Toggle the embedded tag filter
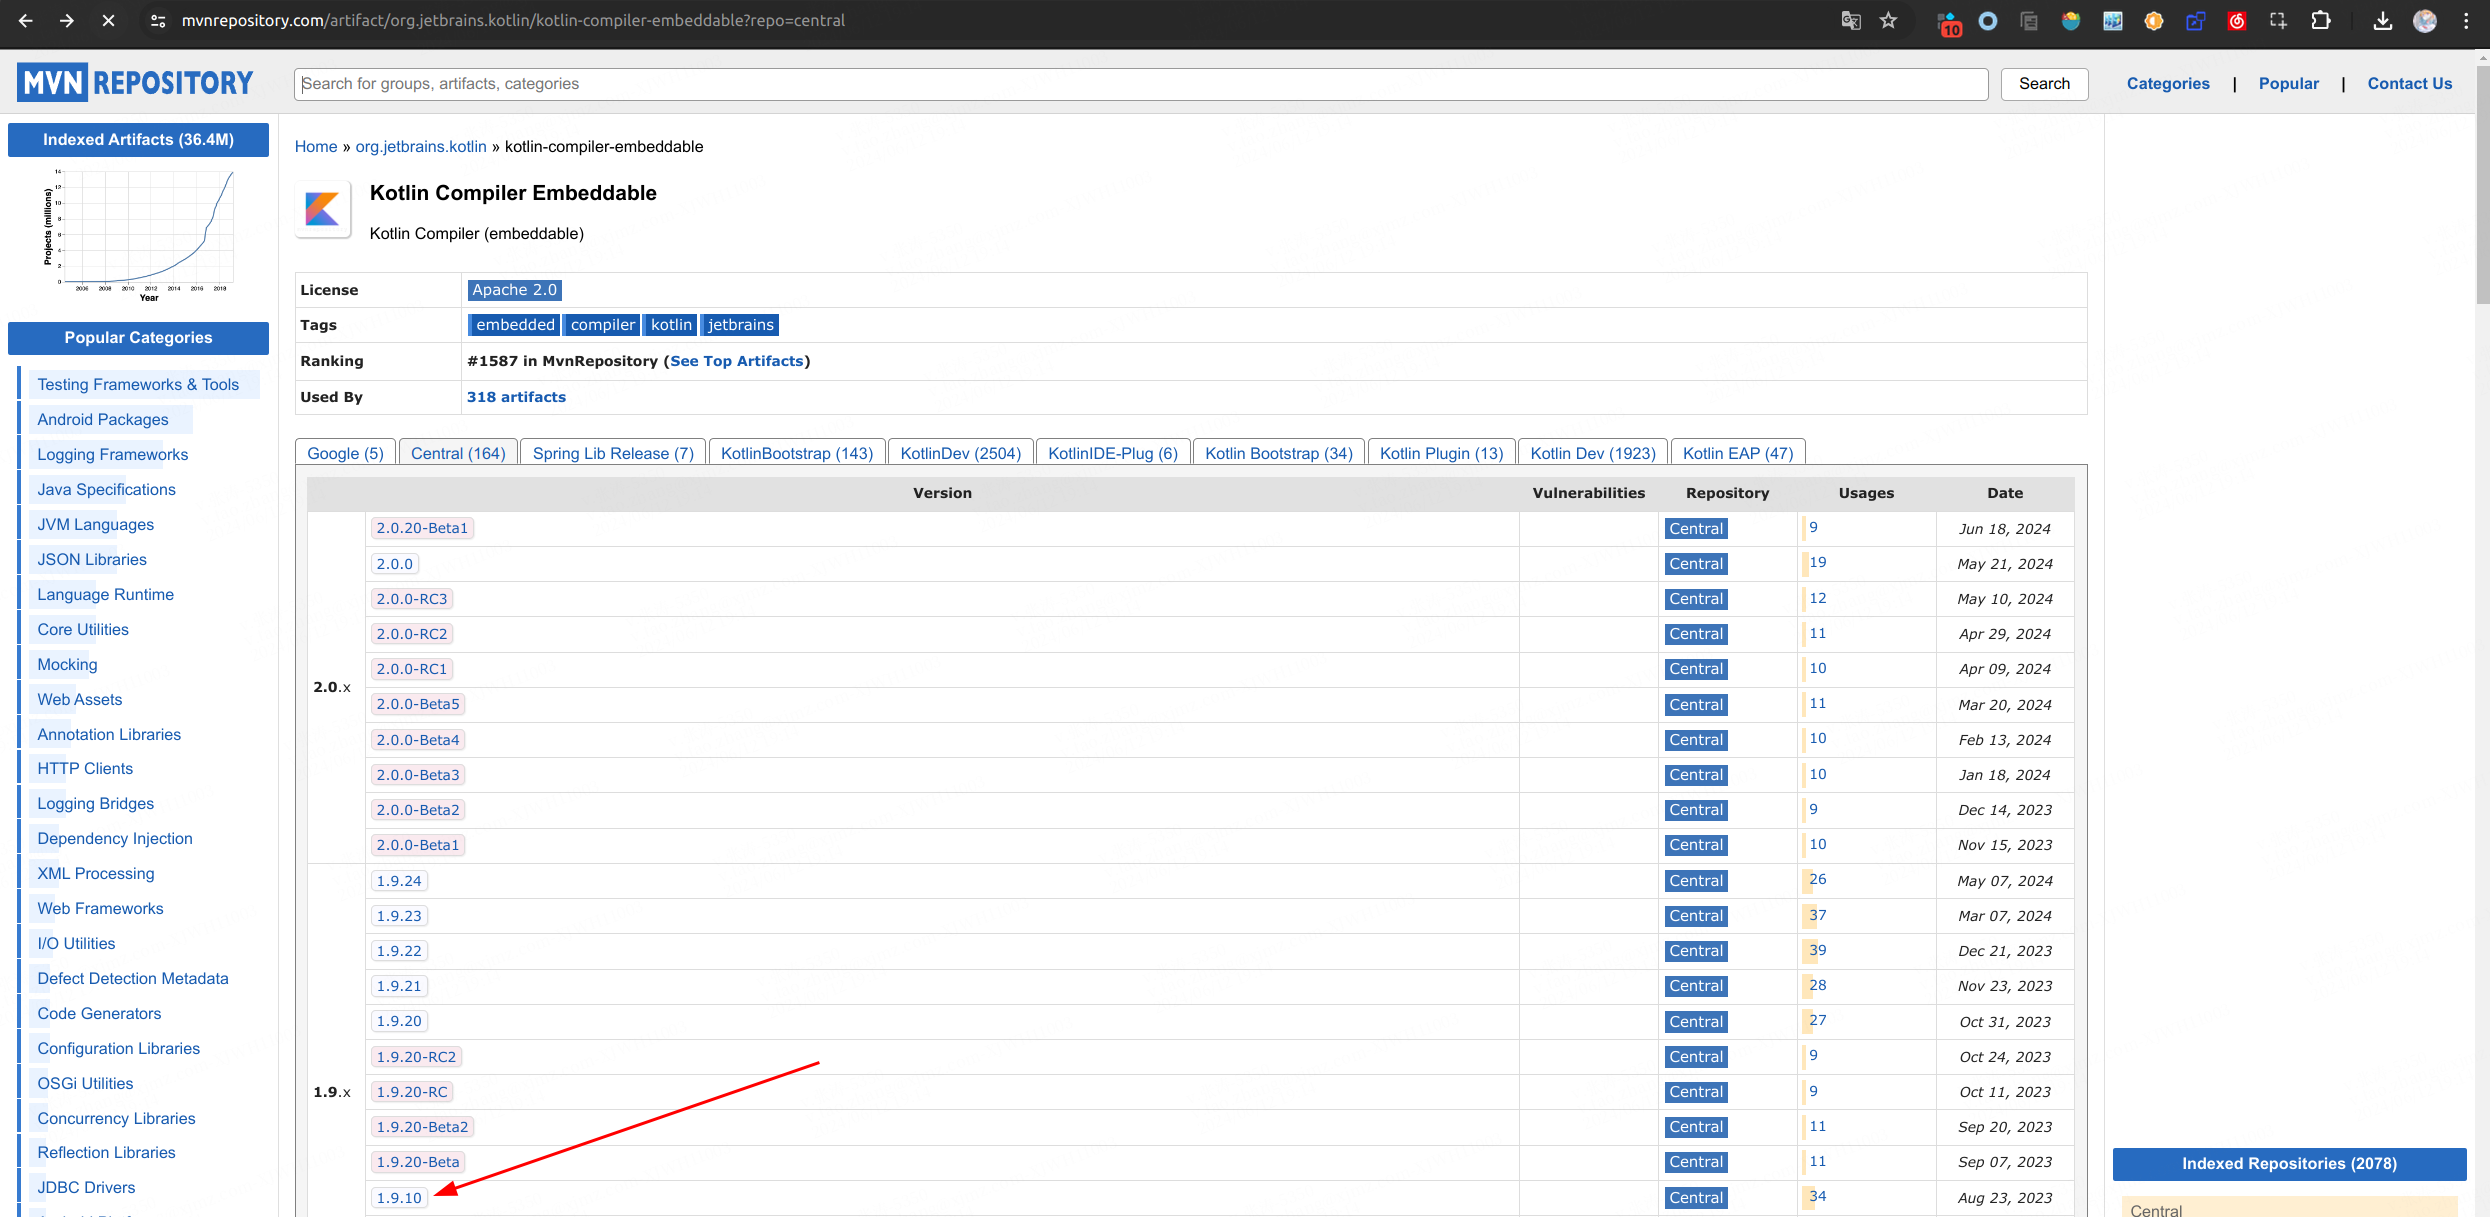This screenshot has width=2490, height=1217. pyautogui.click(x=515, y=324)
